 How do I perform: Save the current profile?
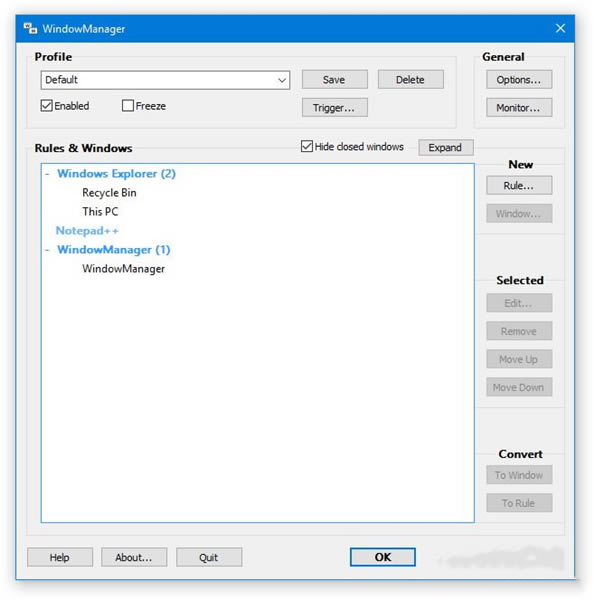click(x=335, y=80)
